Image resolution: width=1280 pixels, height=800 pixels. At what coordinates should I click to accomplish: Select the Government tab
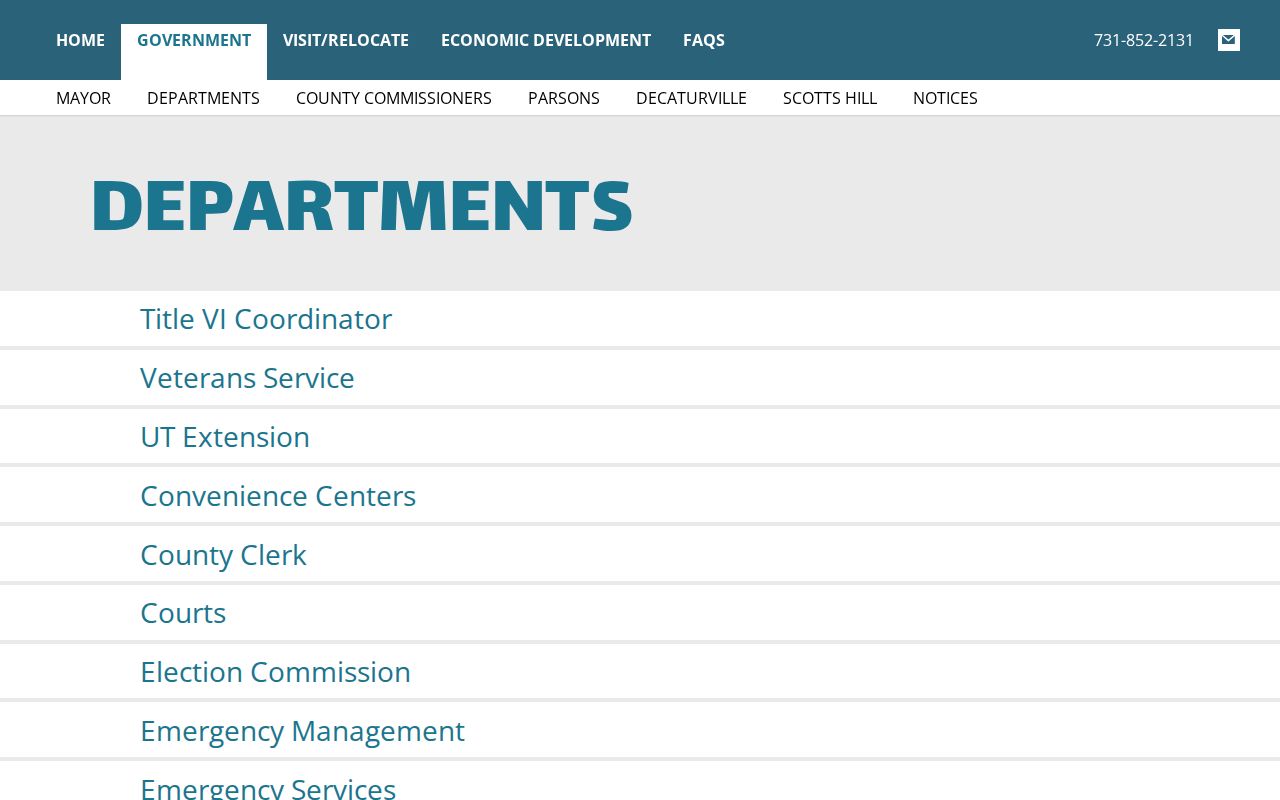[x=194, y=40]
